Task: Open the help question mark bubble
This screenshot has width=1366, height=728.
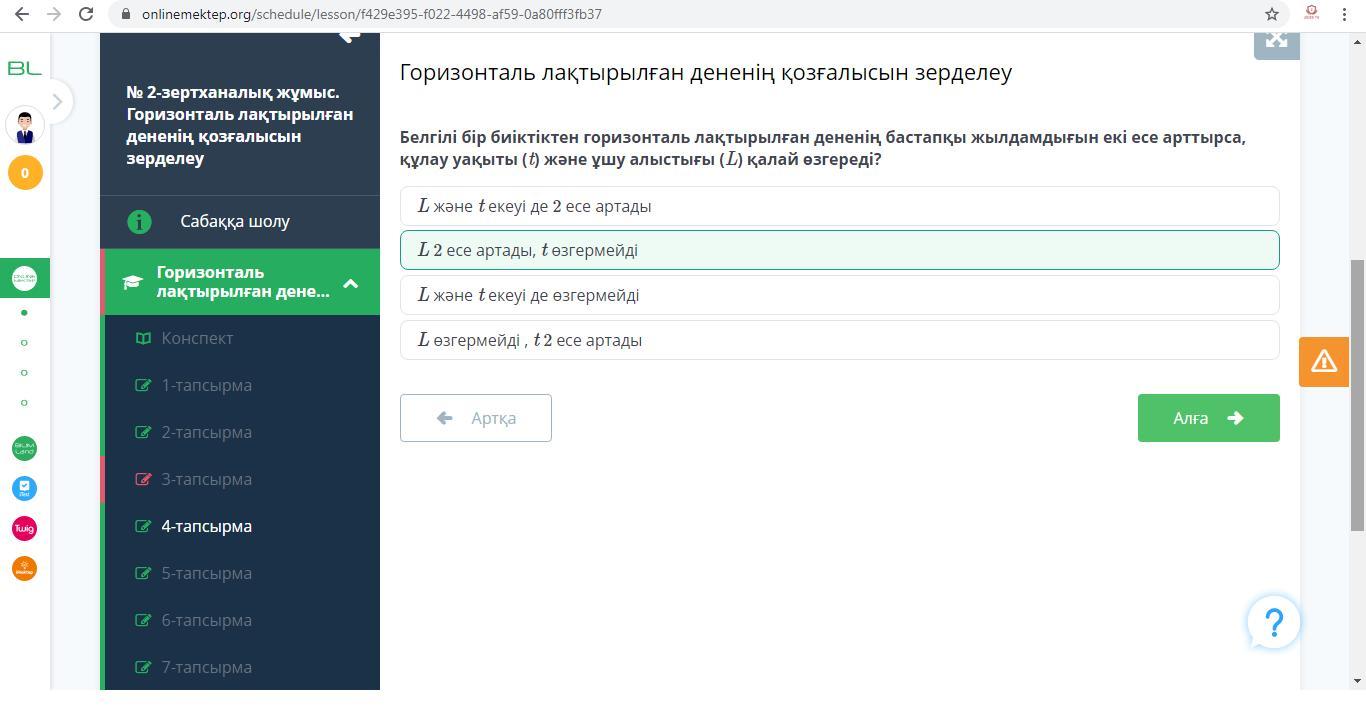Action: (1274, 622)
